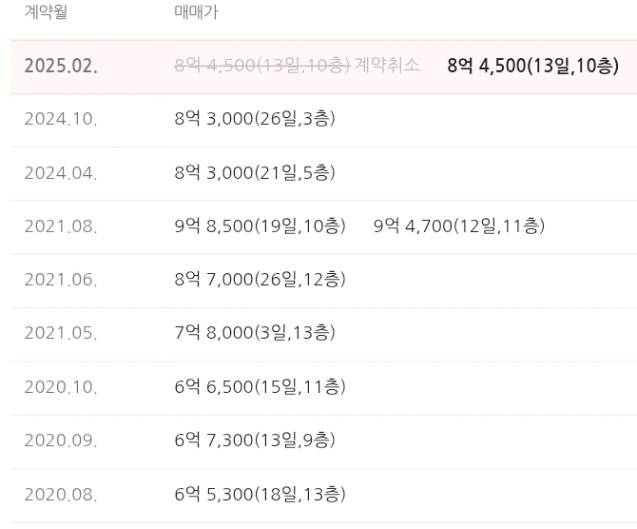Click 9억 4,700(12일,11층) price entry

coord(458,227)
